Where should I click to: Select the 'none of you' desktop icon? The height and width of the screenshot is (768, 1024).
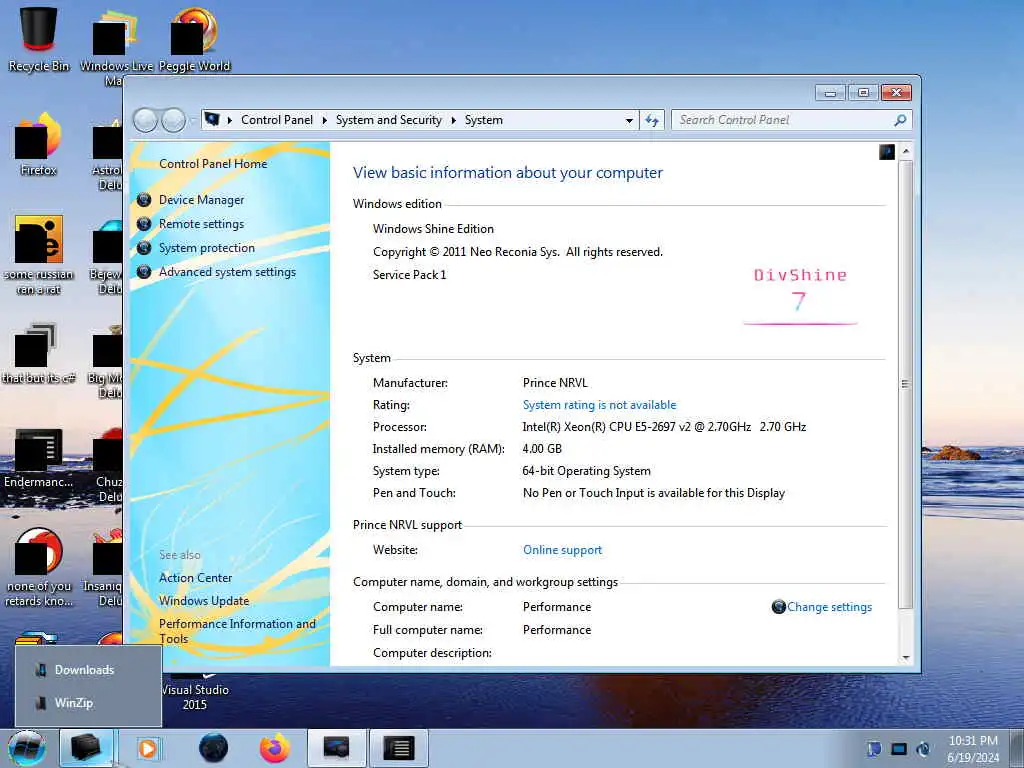coord(39,567)
